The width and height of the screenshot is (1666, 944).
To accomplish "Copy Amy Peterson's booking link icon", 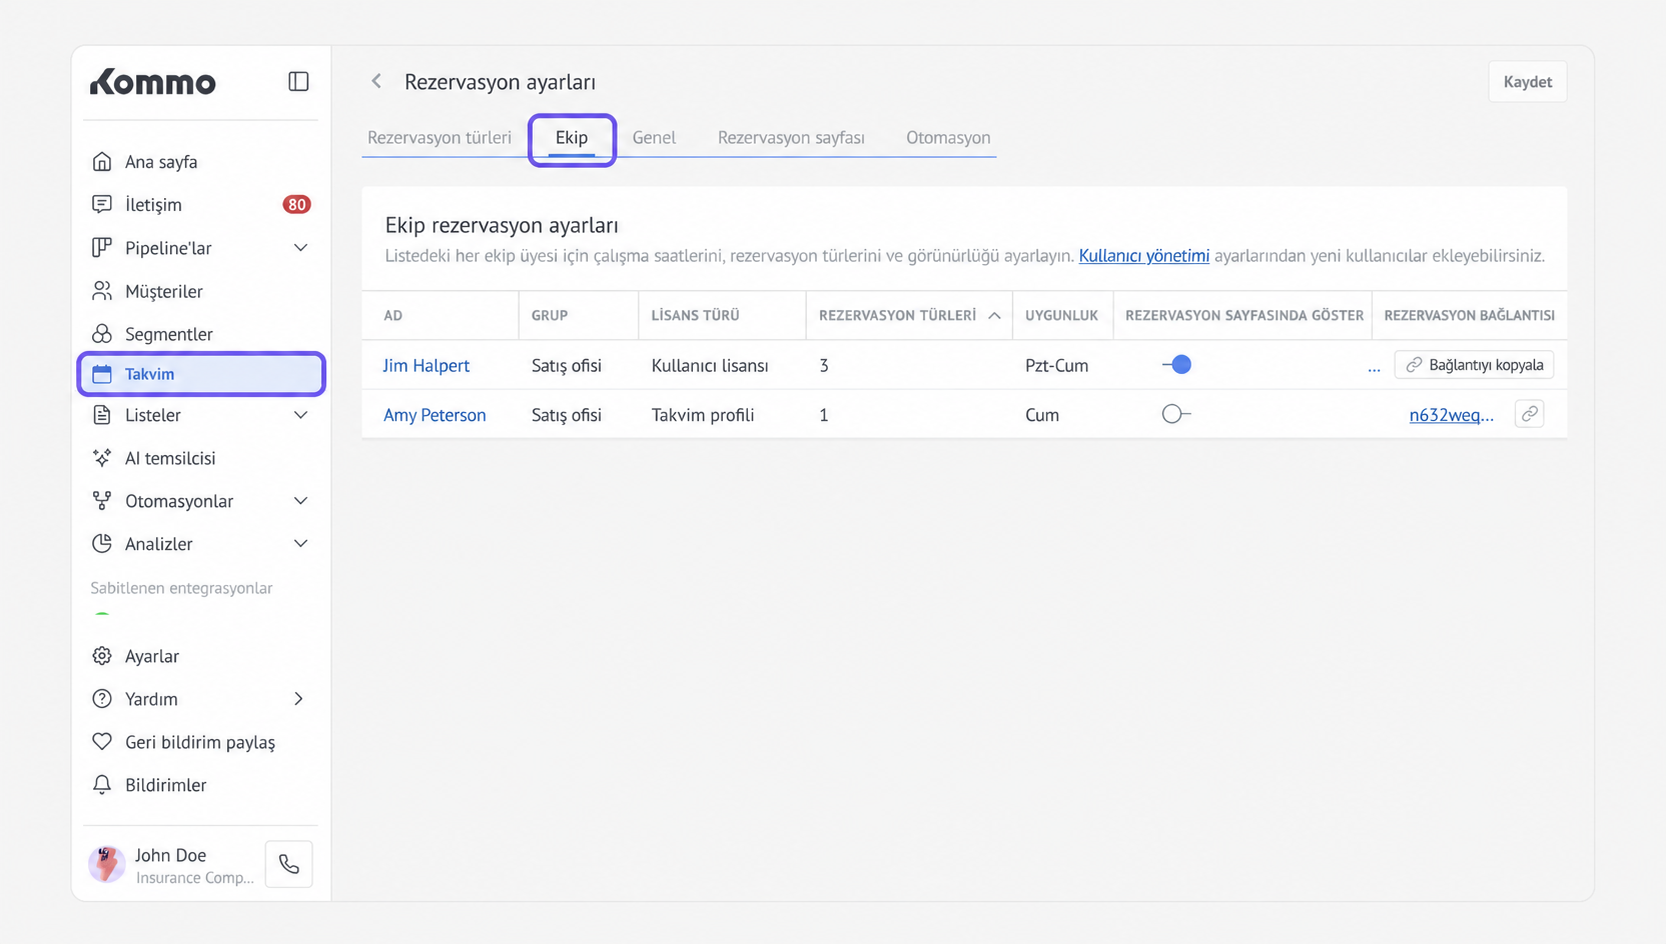I will pyautogui.click(x=1529, y=414).
